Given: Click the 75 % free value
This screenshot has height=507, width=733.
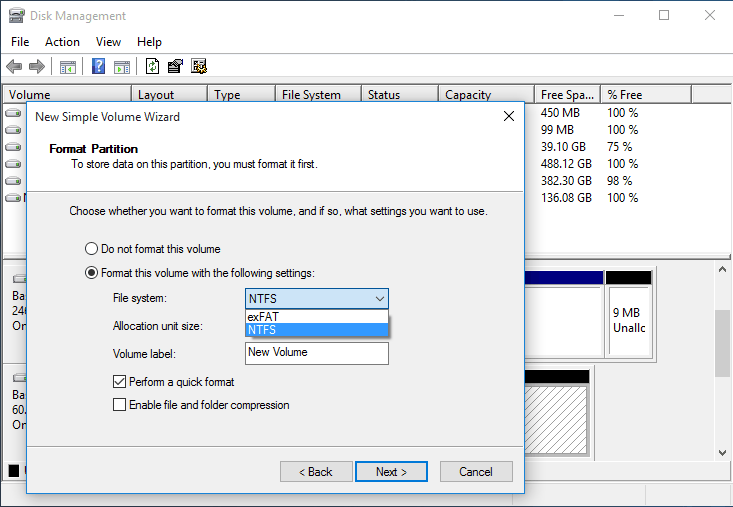Looking at the screenshot, I should click(x=619, y=147).
